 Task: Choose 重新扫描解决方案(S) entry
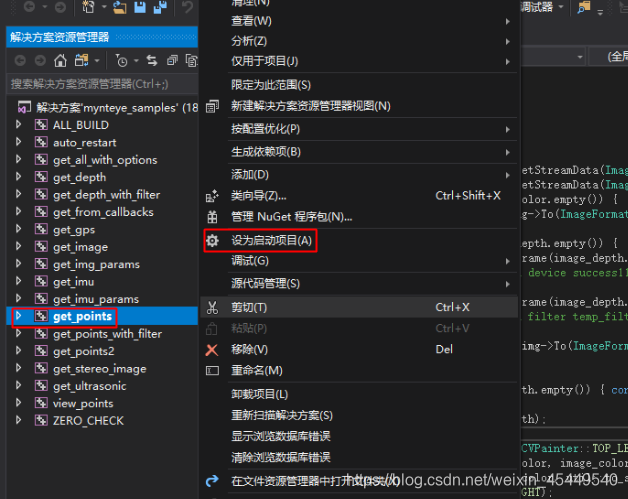(x=359, y=415)
